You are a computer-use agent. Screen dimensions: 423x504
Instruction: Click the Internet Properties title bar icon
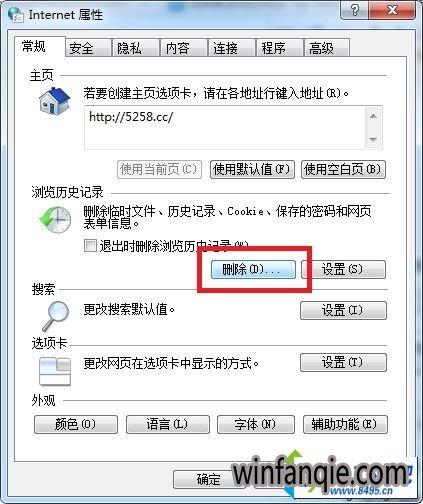16,15
